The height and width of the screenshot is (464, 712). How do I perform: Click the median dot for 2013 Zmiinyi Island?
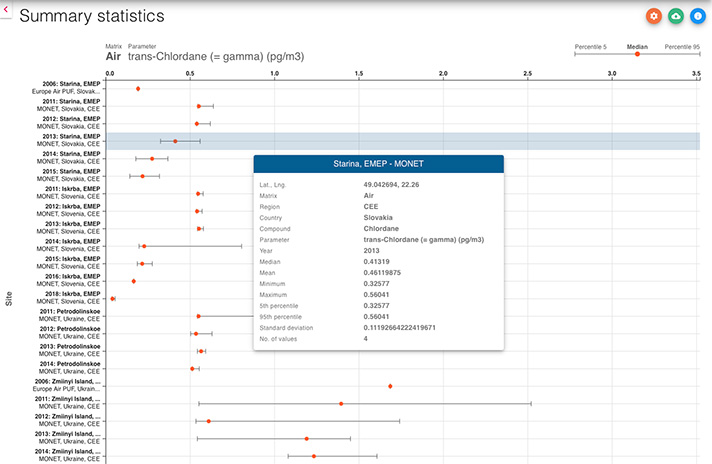click(x=307, y=439)
